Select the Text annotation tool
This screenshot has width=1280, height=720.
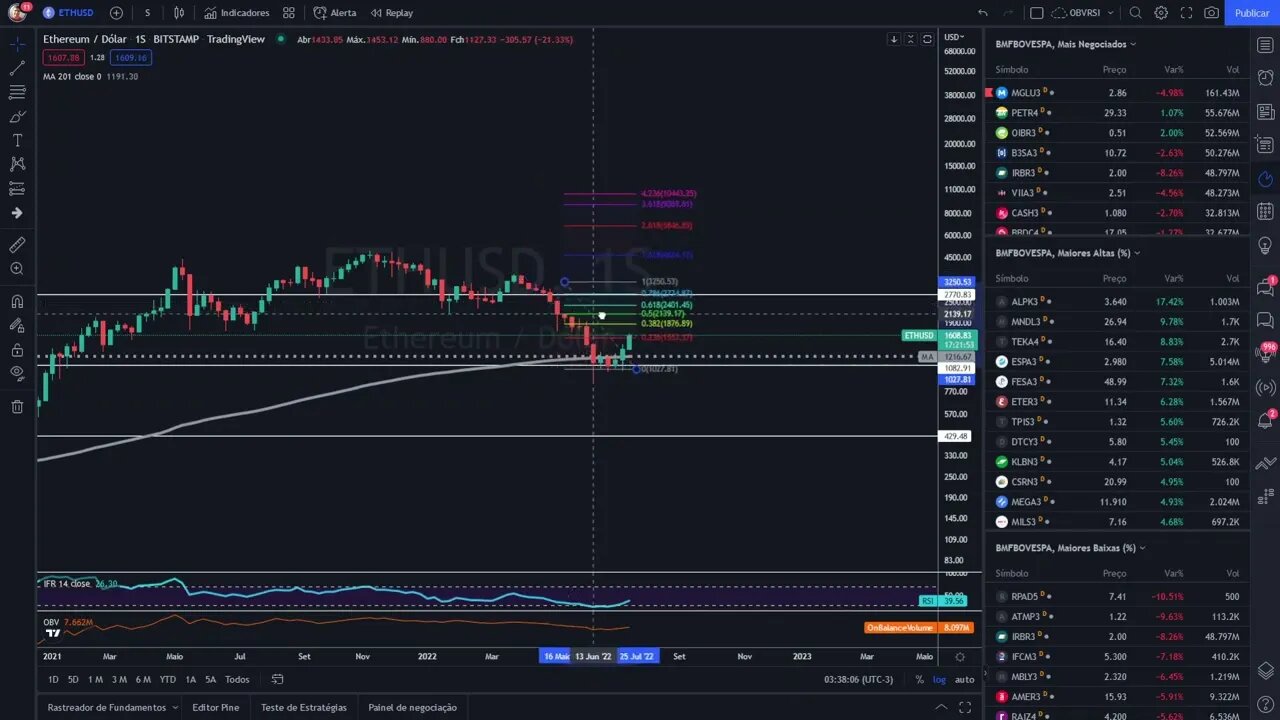(x=17, y=140)
